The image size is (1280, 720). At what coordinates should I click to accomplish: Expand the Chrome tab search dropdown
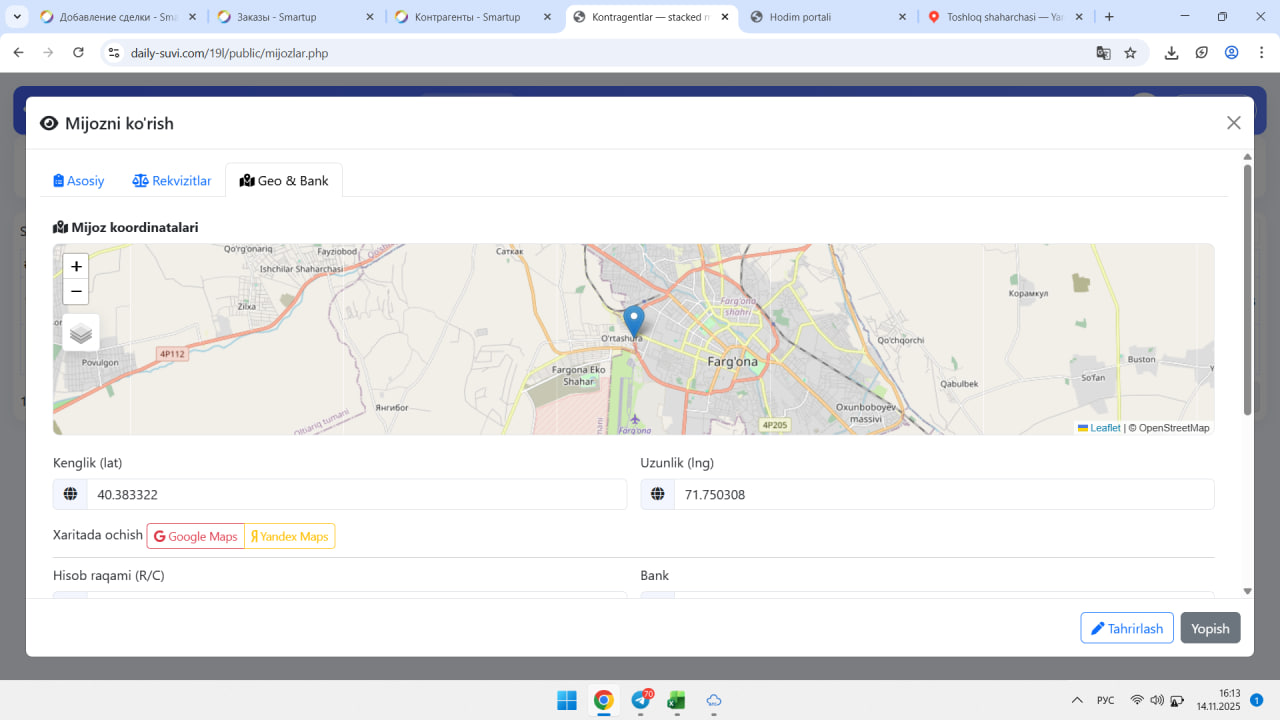(x=17, y=17)
